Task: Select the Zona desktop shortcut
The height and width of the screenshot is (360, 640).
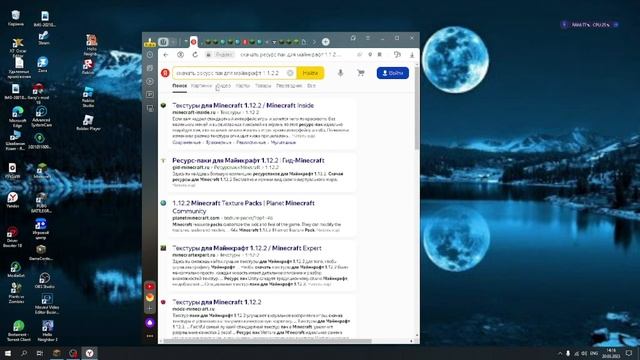Action: pos(42,64)
